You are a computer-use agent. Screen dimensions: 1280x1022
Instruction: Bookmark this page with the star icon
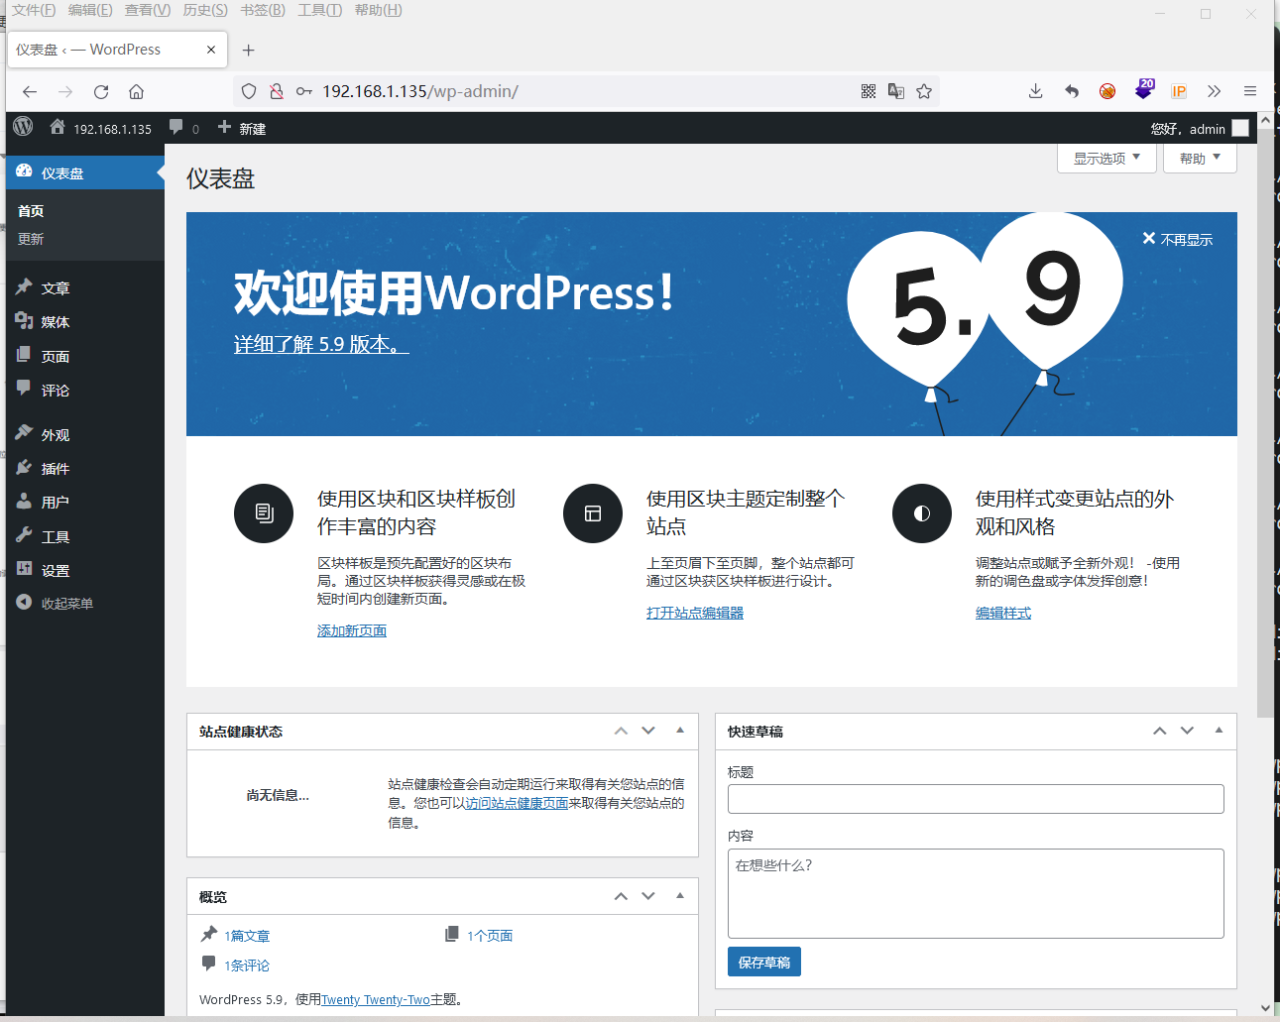[x=924, y=92]
